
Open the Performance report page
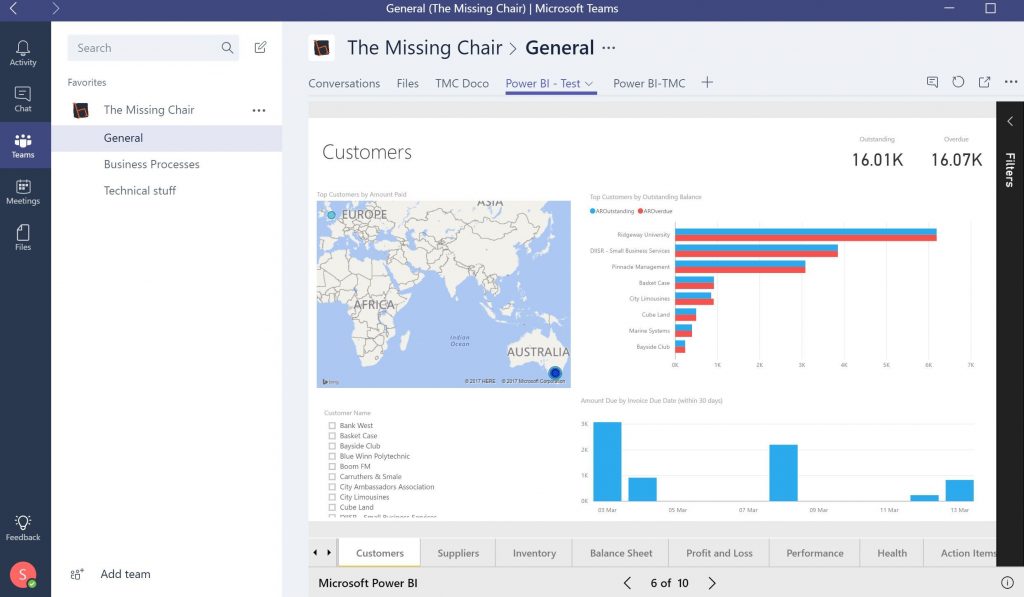[814, 553]
